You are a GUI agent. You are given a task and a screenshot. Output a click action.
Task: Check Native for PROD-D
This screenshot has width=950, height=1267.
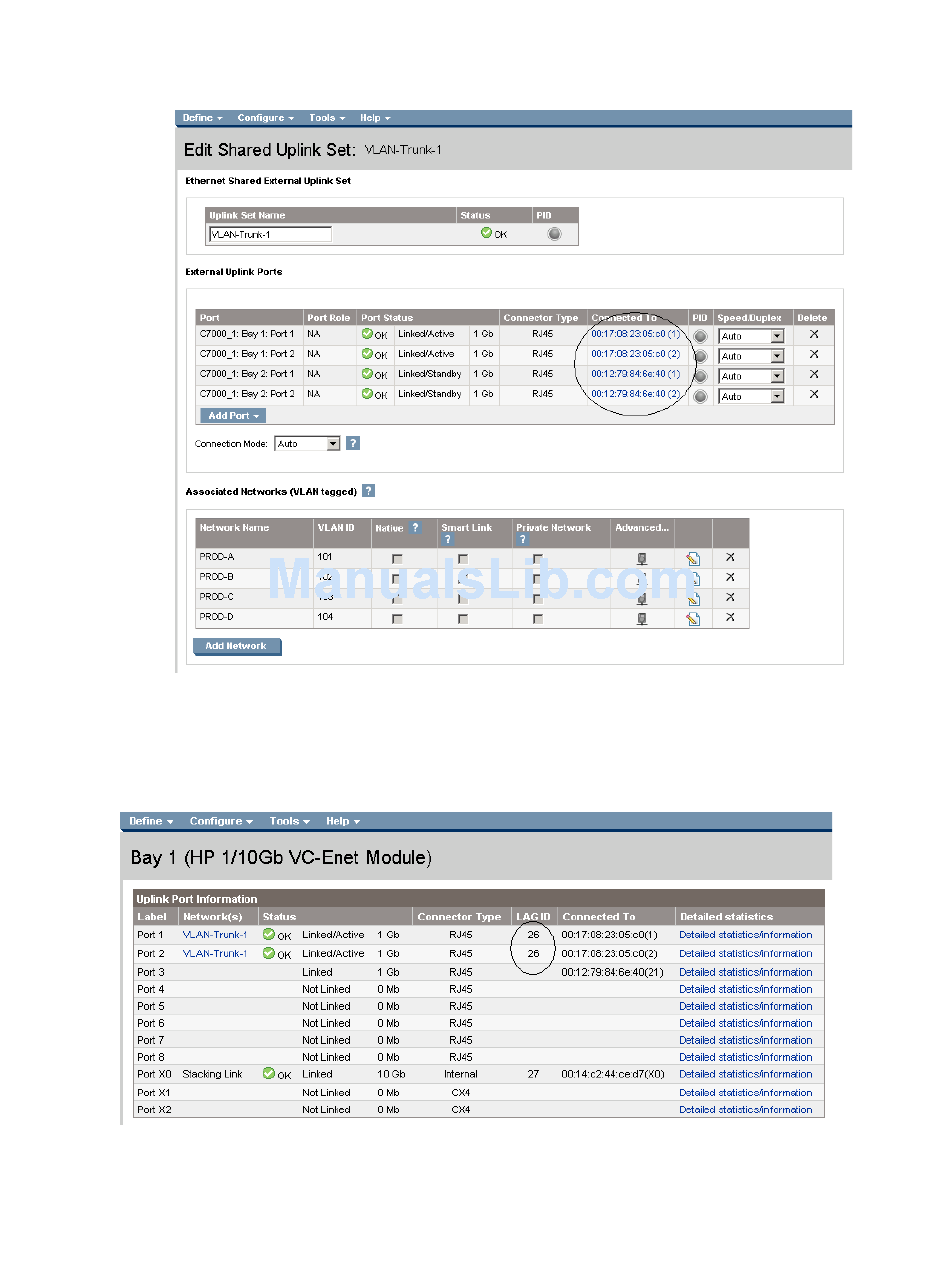point(397,619)
